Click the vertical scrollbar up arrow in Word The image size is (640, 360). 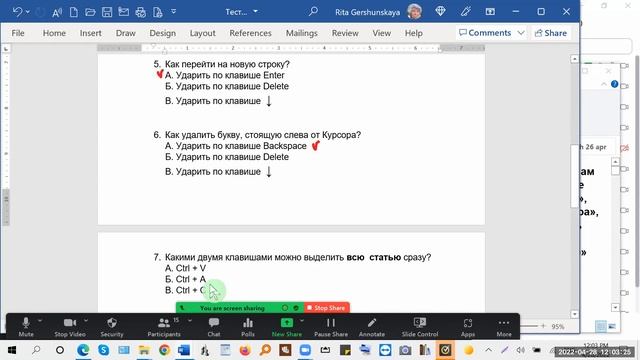(574, 59)
